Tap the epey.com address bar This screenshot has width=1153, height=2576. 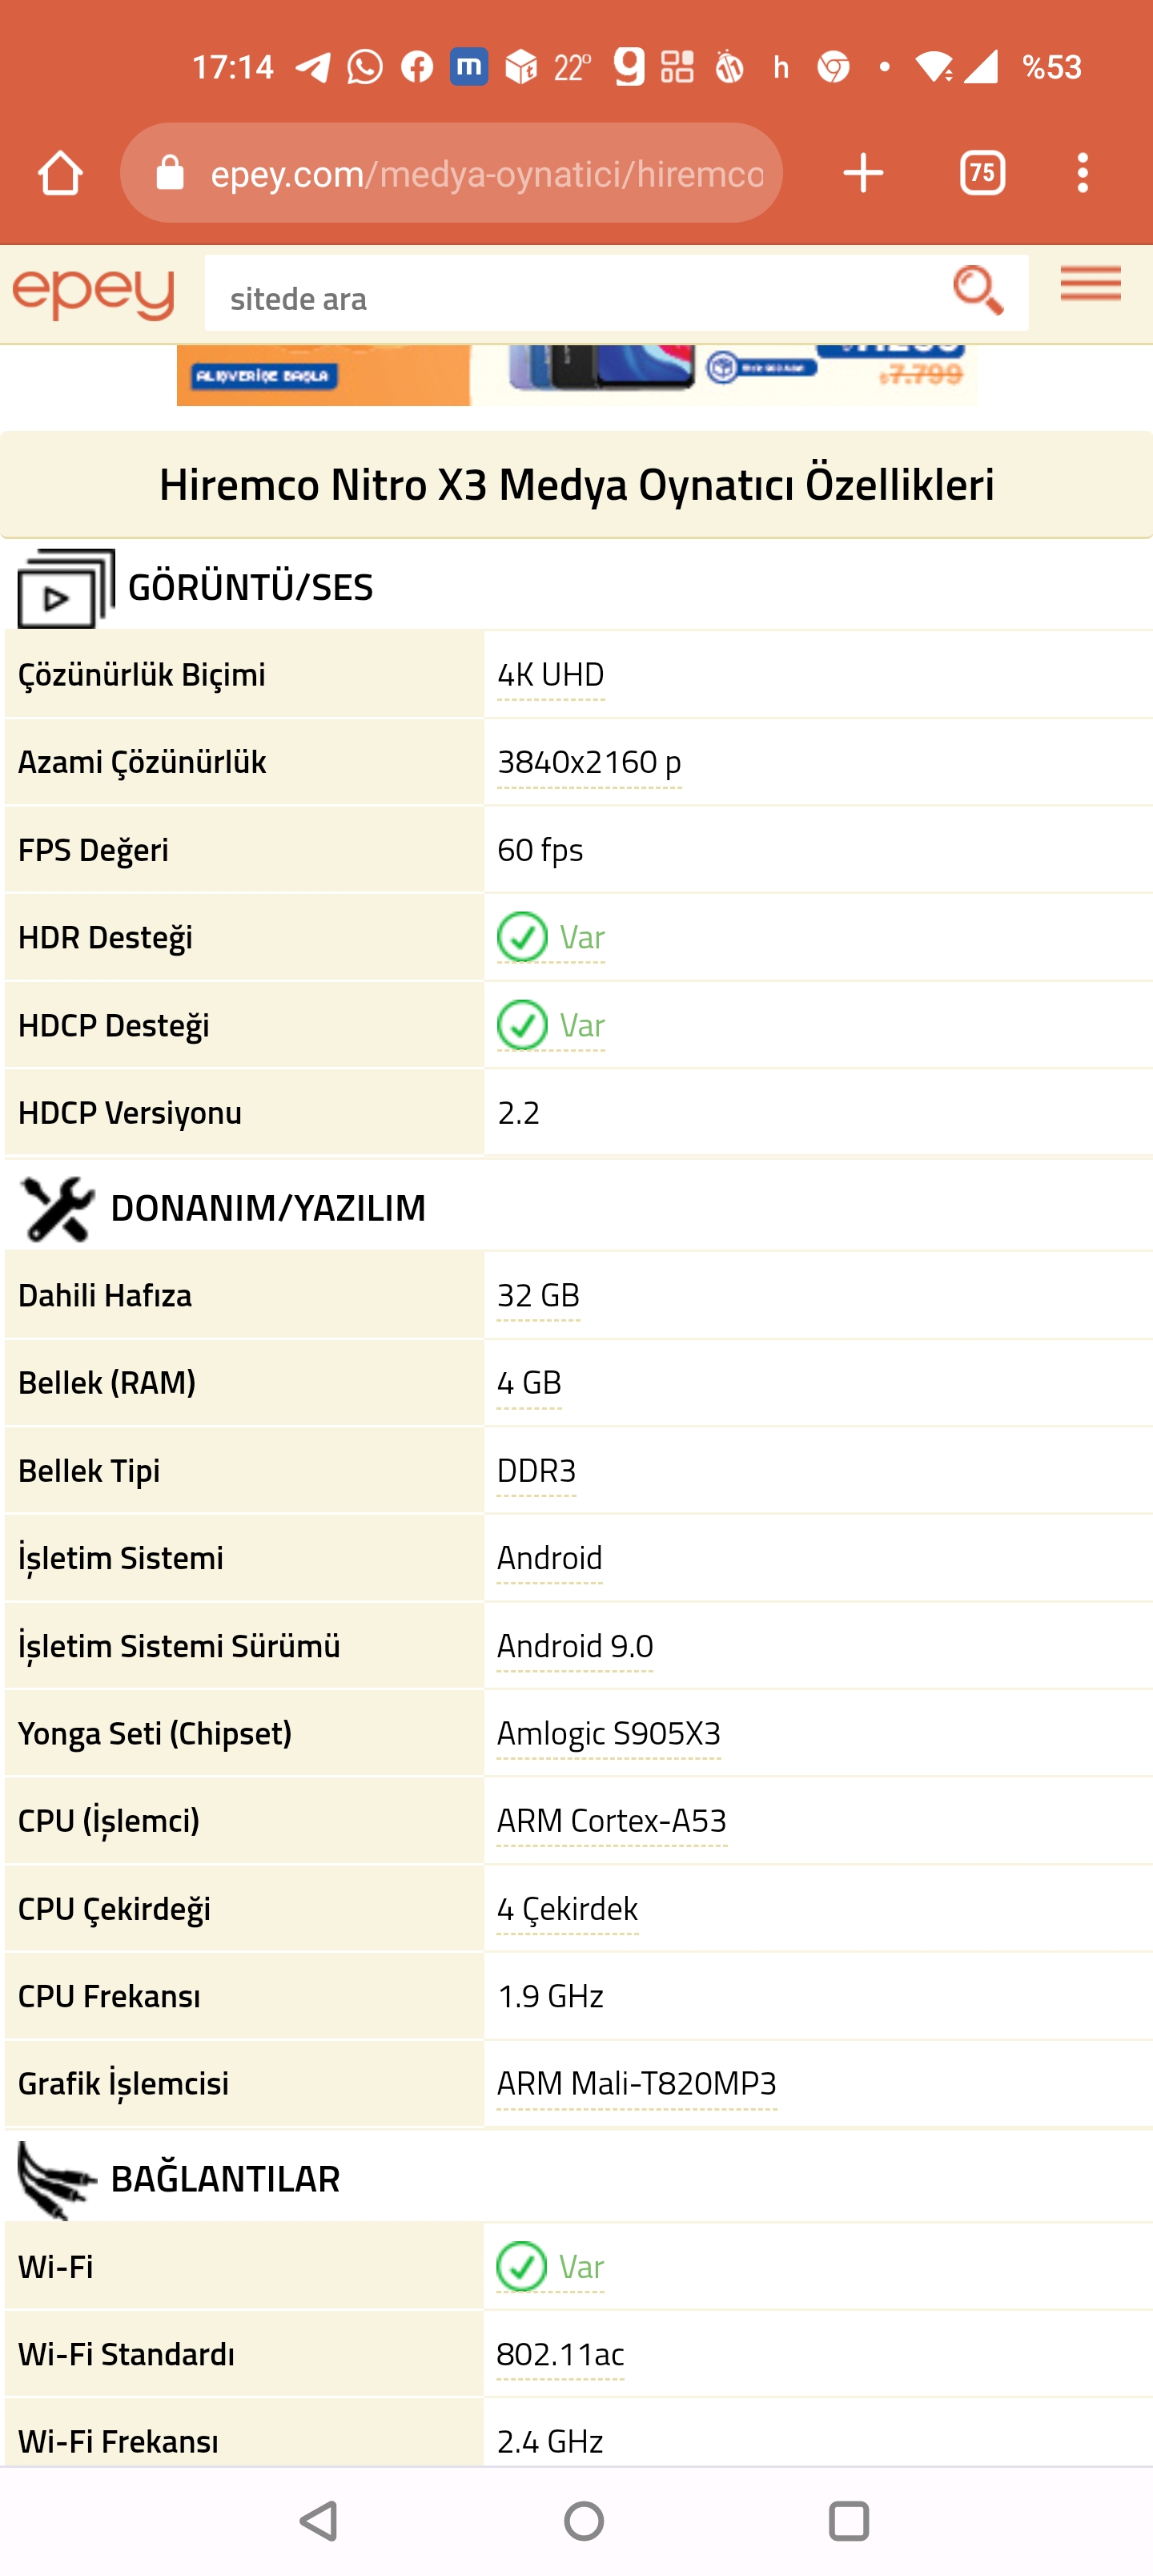tap(486, 174)
